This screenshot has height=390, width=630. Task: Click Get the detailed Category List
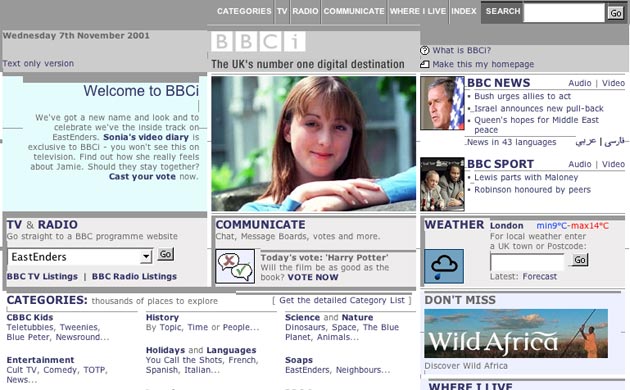[x=342, y=300]
